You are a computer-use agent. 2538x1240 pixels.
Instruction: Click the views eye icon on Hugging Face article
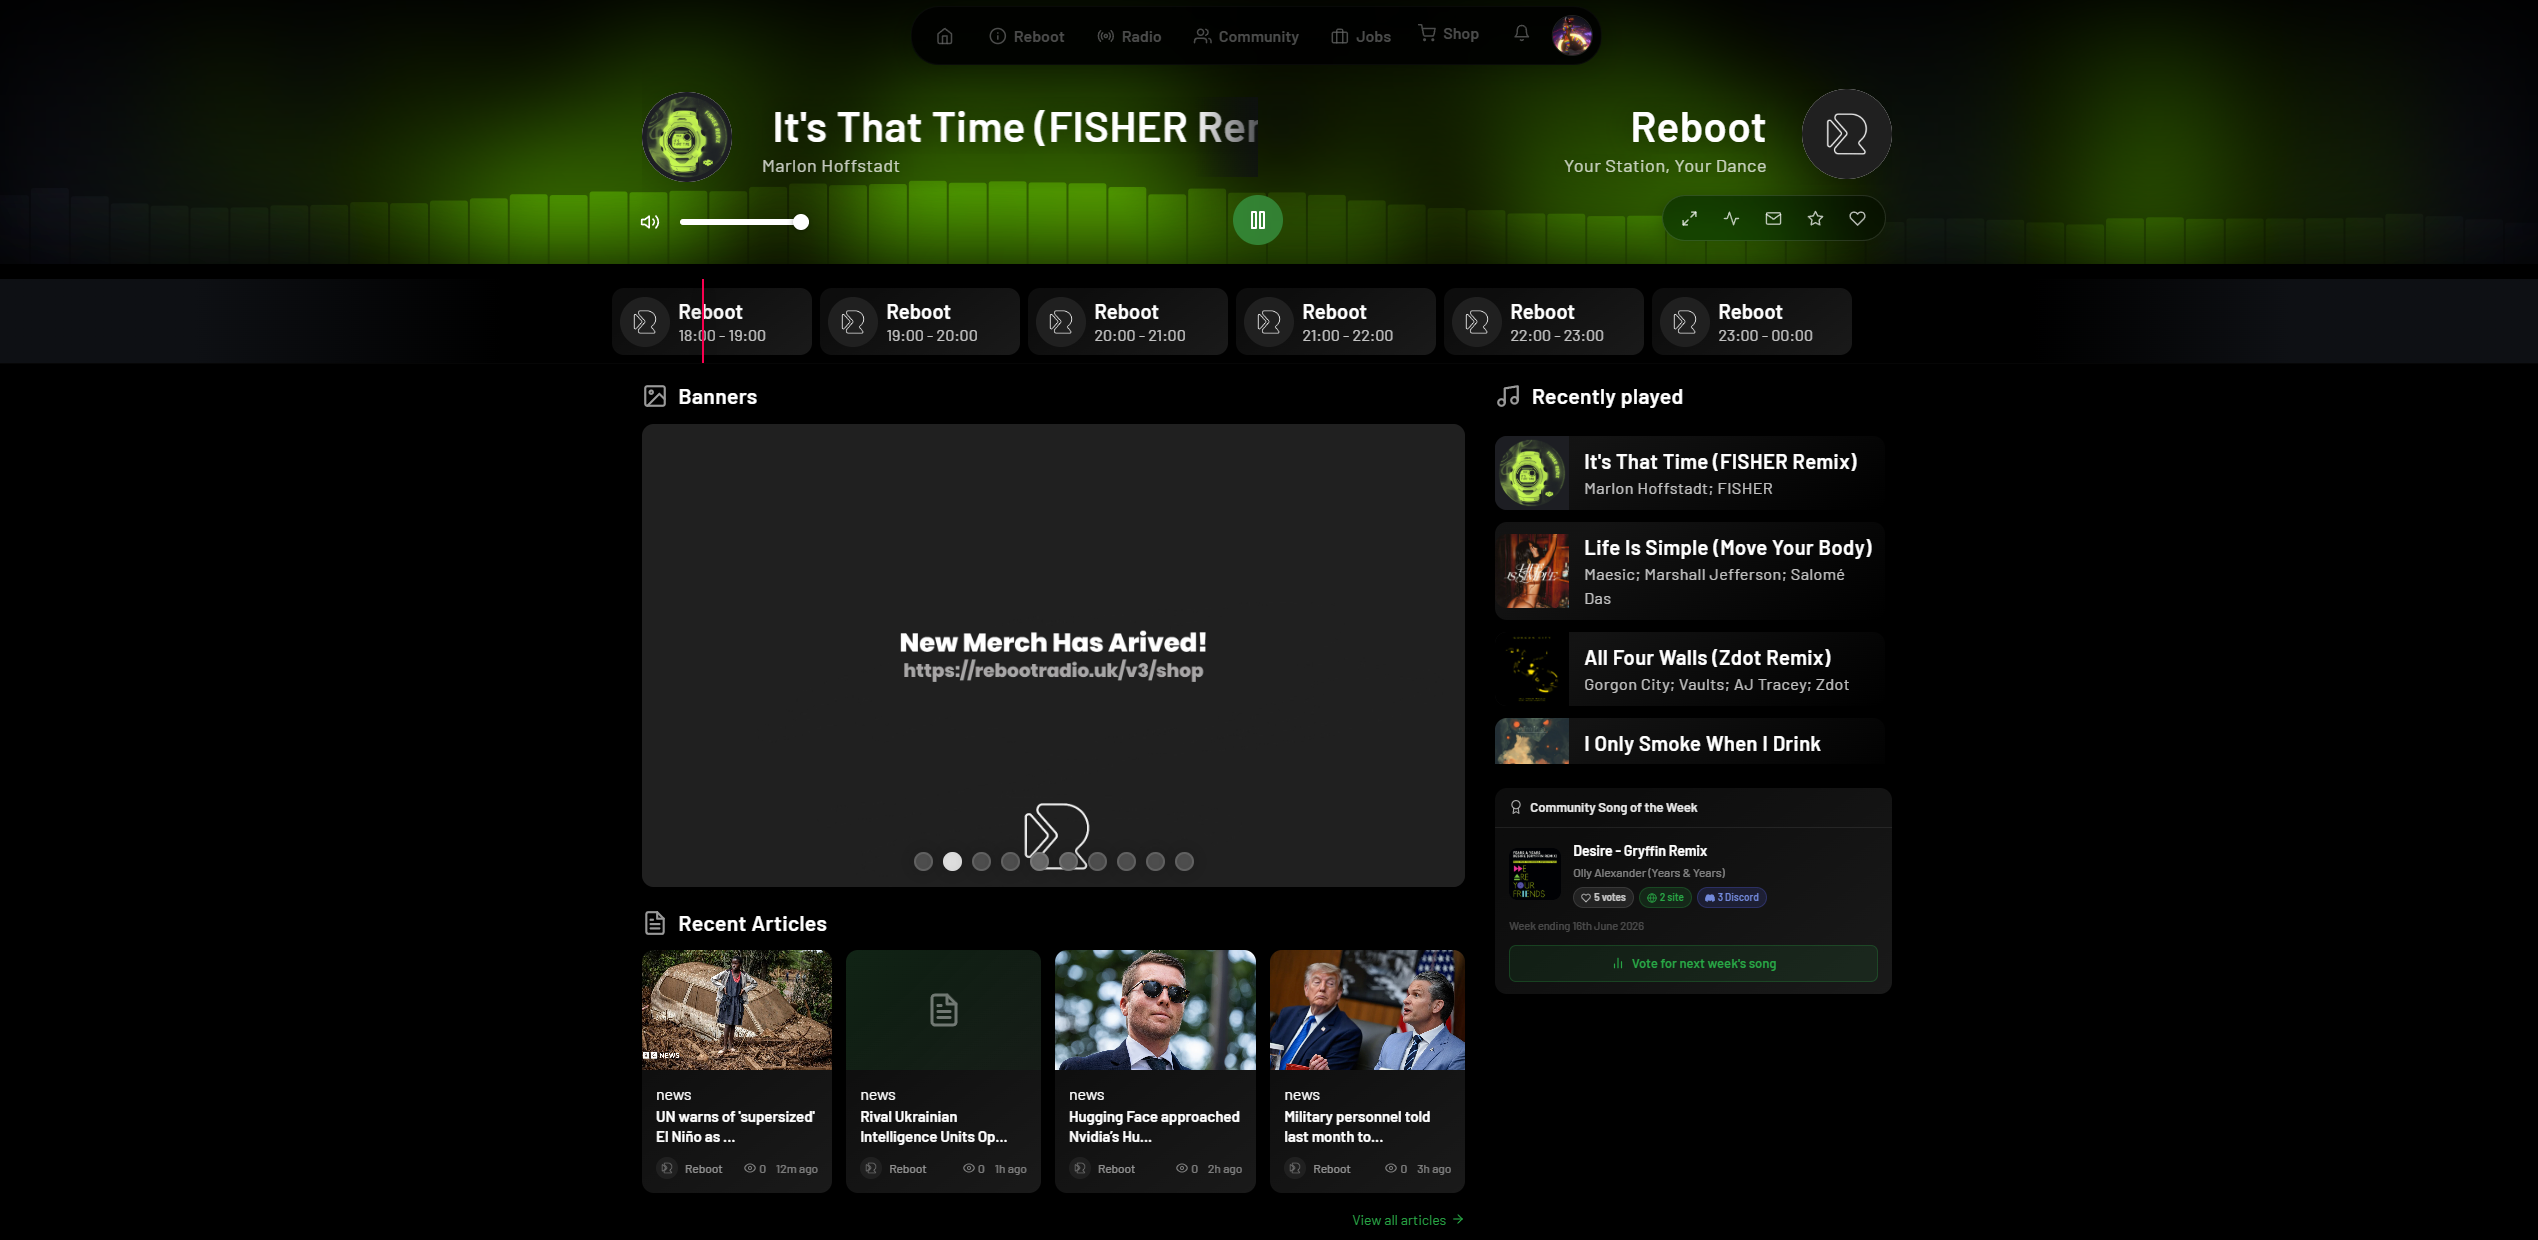pos(1181,1168)
